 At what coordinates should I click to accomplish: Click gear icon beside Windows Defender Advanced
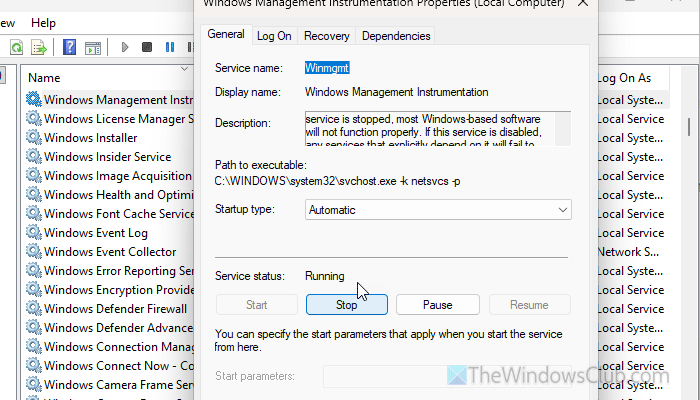[33, 327]
